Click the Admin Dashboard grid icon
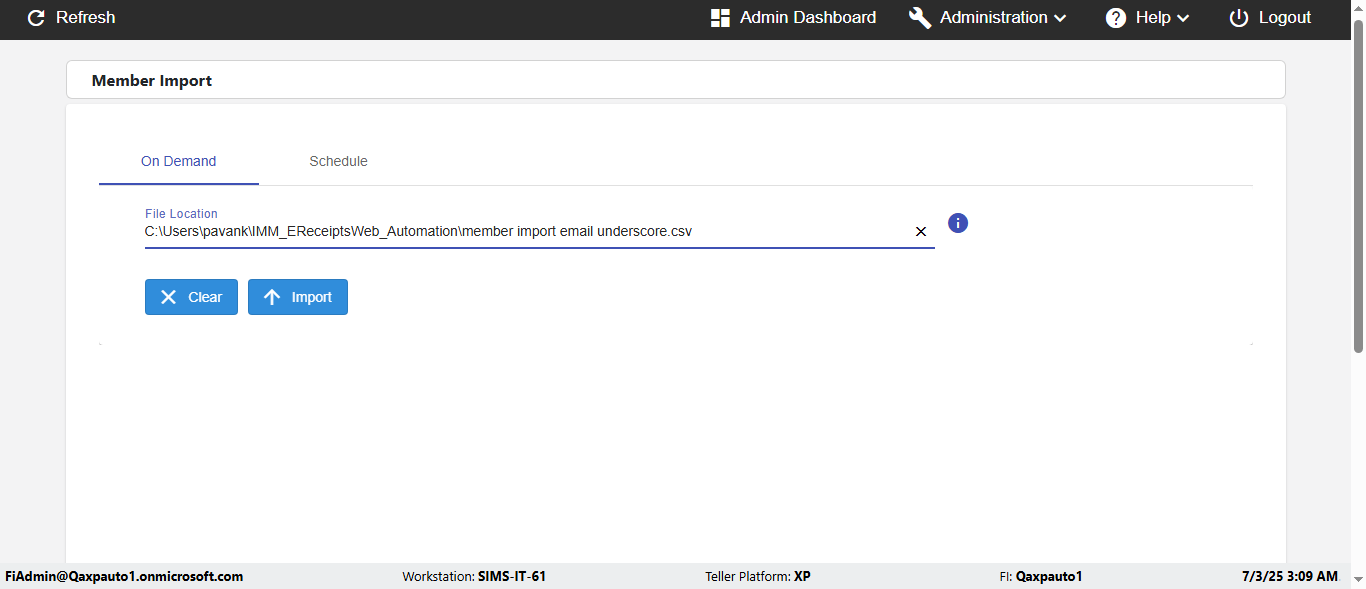This screenshot has width=1366, height=589. click(x=720, y=18)
